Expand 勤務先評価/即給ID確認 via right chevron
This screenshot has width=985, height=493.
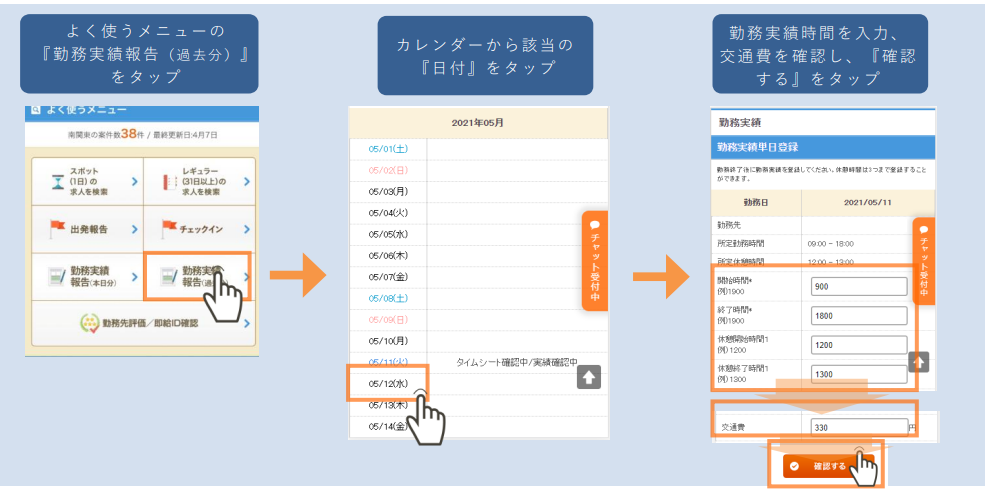(246, 323)
